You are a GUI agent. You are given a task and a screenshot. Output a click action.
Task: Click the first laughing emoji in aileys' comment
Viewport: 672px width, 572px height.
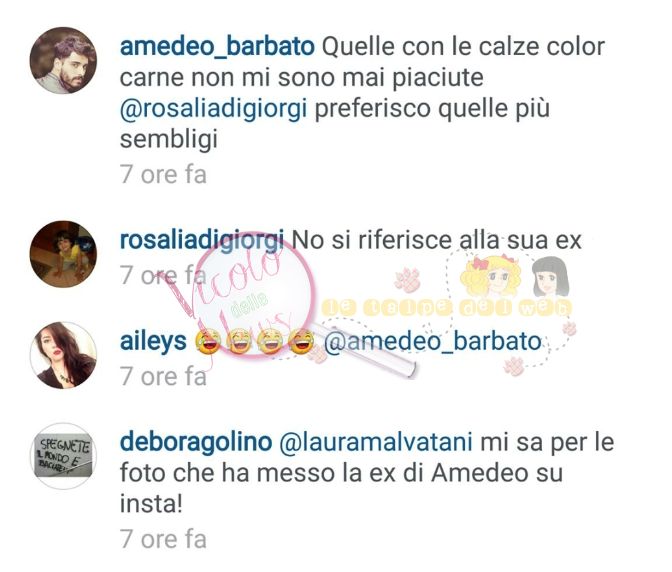[x=208, y=342]
